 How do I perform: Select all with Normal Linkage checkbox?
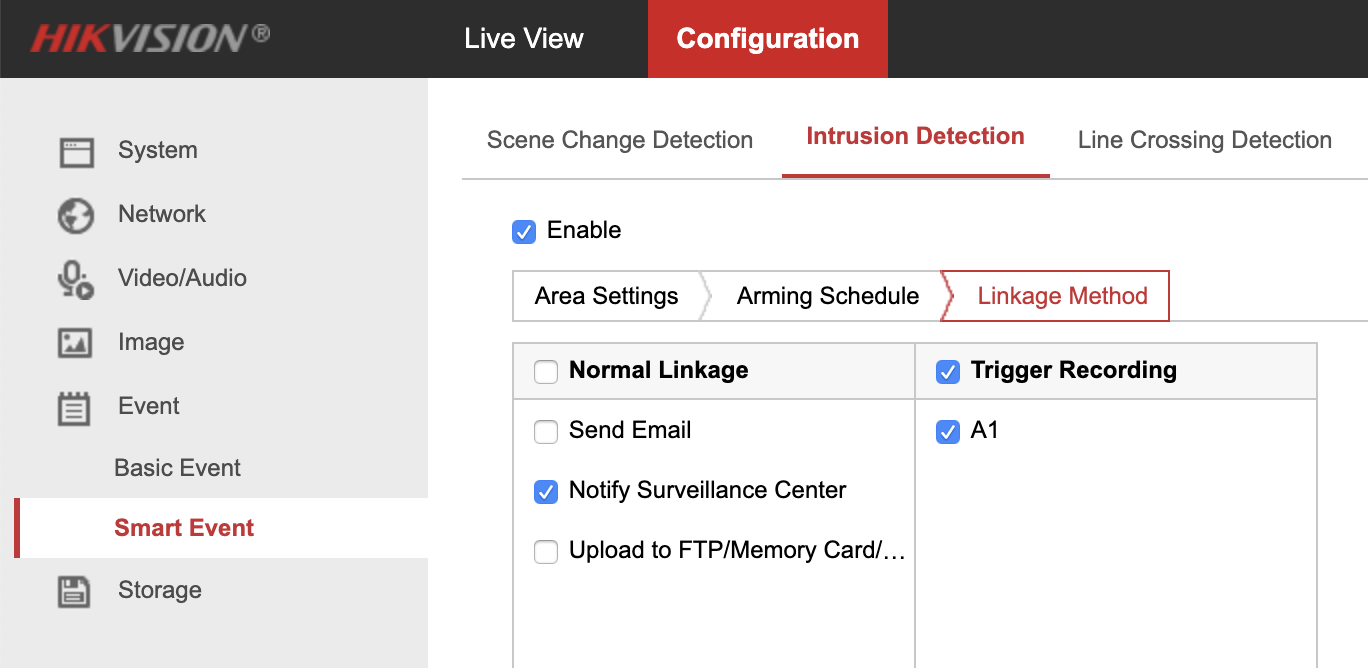pyautogui.click(x=546, y=371)
